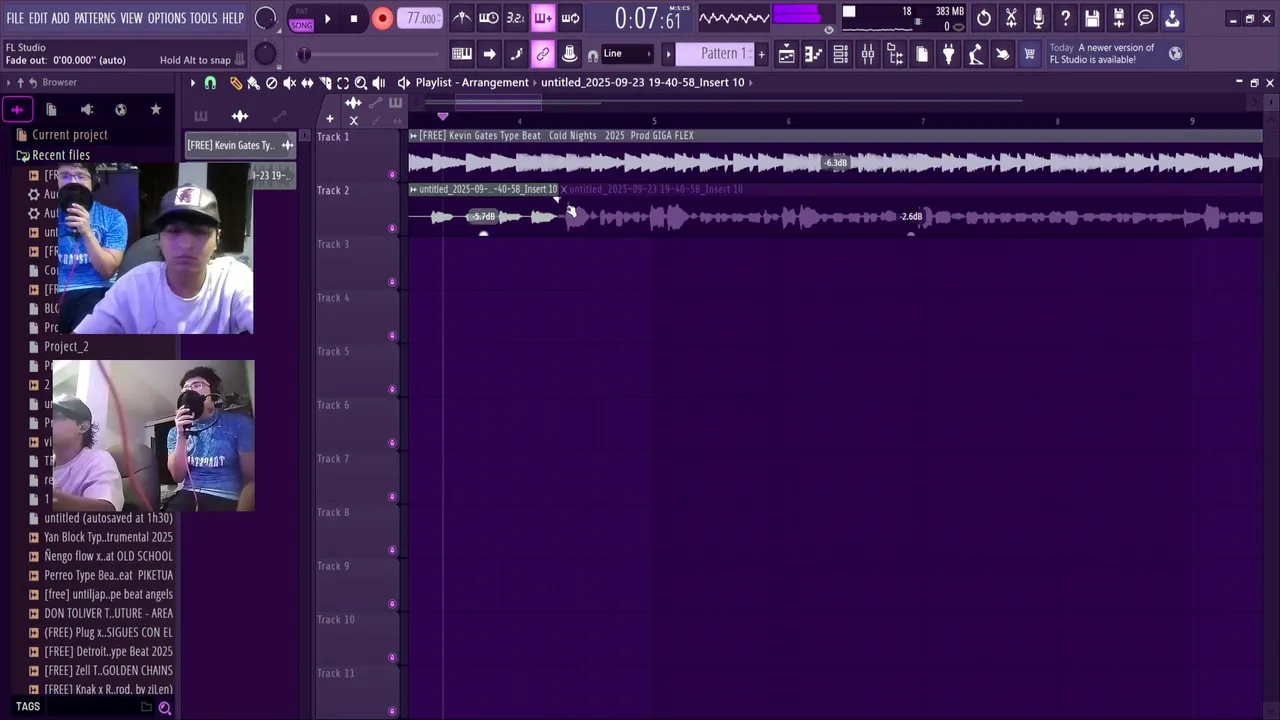Select the mute tool in playlist toolbar
This screenshot has width=1280, height=720.
pyautogui.click(x=290, y=83)
